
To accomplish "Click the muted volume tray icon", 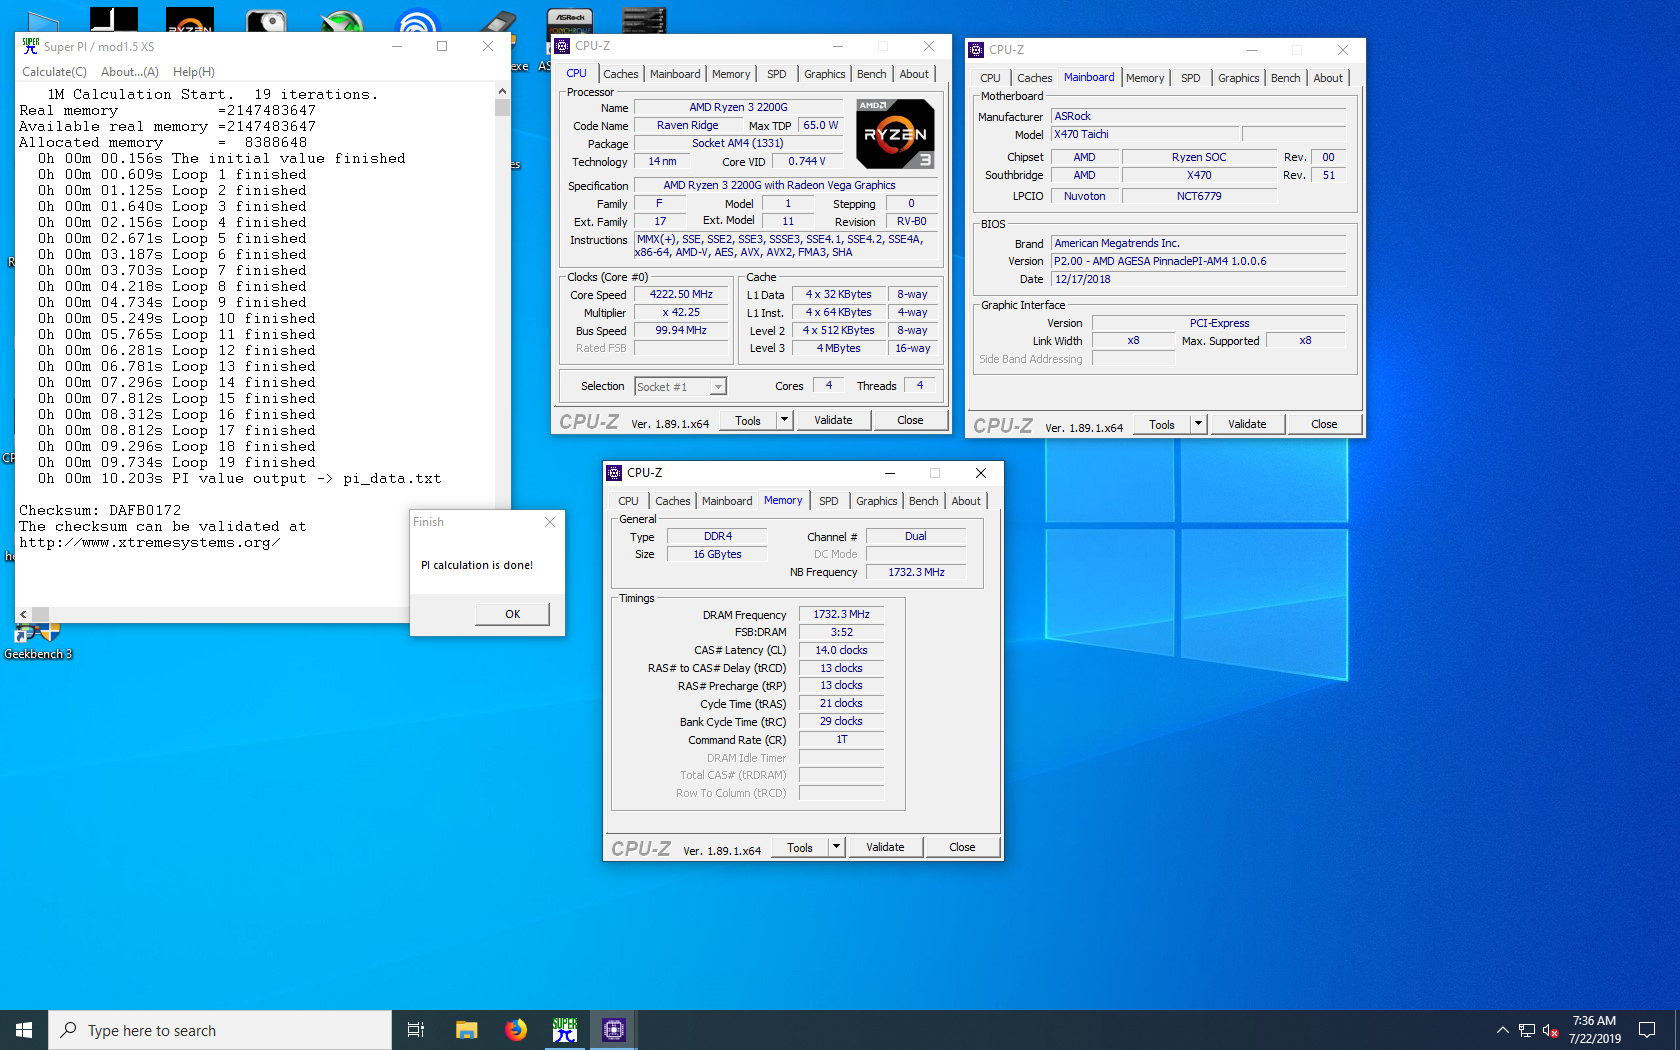I will point(1551,1030).
